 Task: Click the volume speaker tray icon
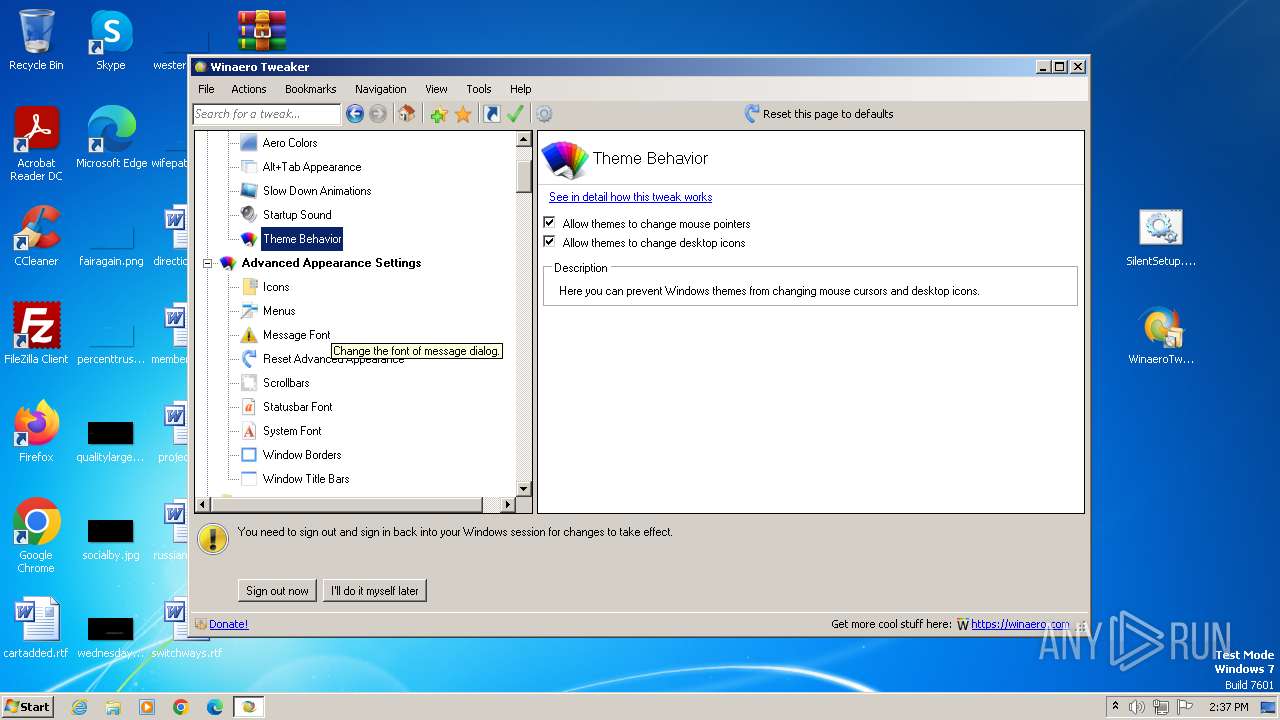(x=1137, y=707)
